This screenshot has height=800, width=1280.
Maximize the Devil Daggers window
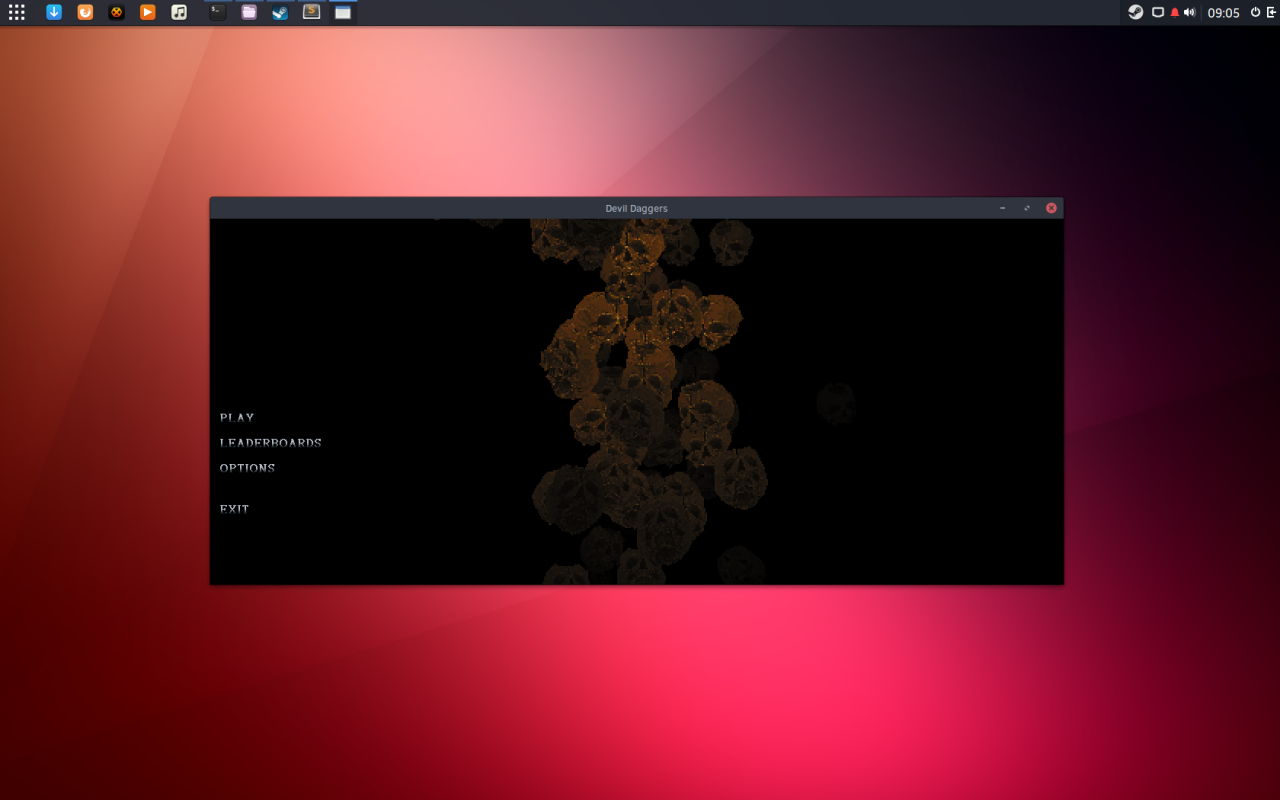(1027, 208)
